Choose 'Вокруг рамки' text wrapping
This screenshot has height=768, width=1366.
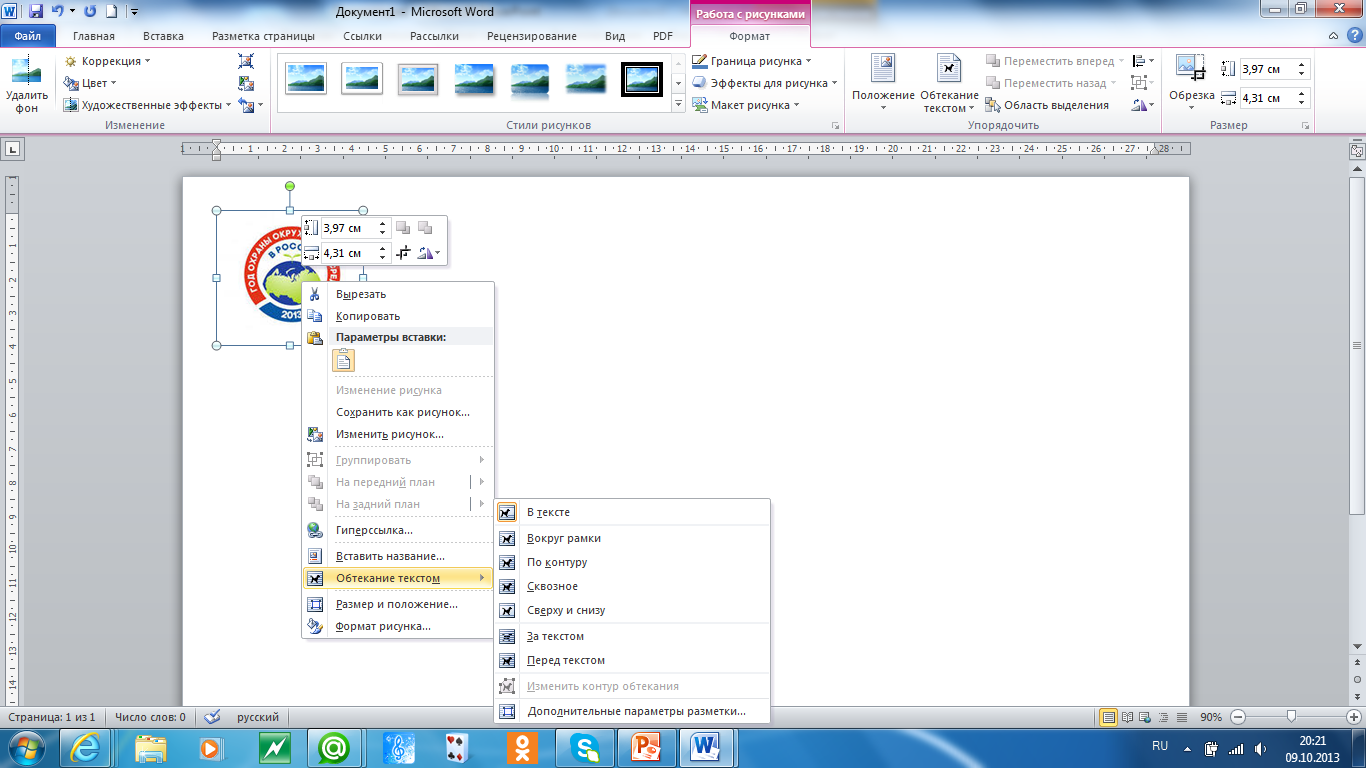pyautogui.click(x=563, y=538)
